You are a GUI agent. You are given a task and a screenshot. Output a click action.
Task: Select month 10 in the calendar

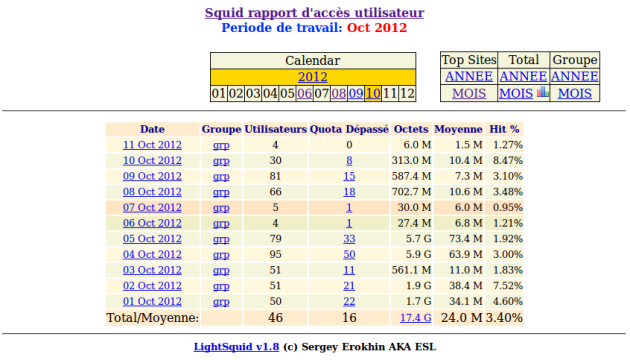coord(373,94)
